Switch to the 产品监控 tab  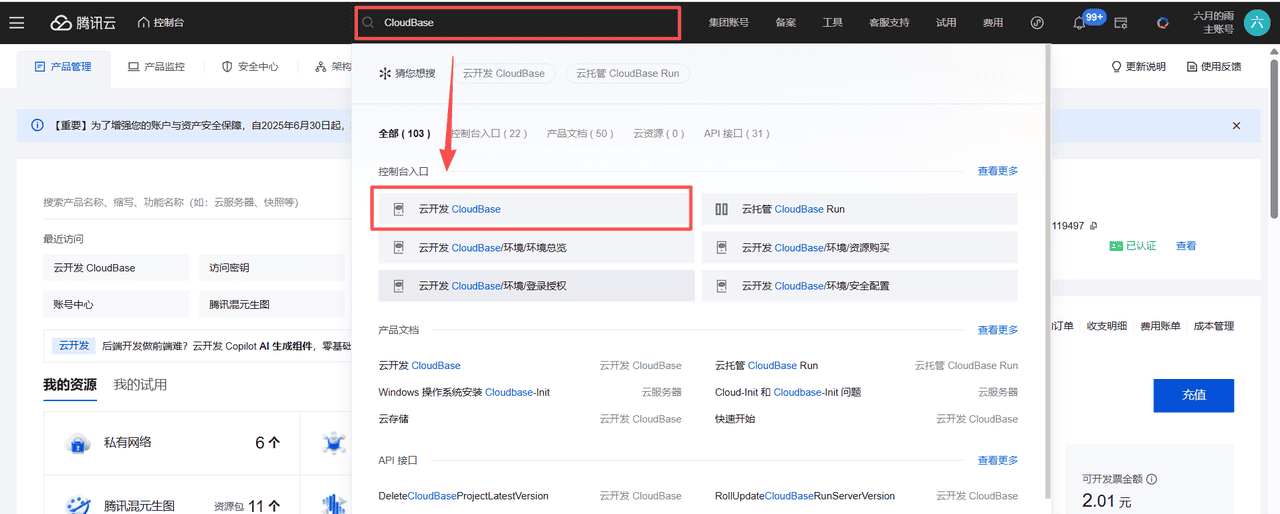(x=156, y=67)
